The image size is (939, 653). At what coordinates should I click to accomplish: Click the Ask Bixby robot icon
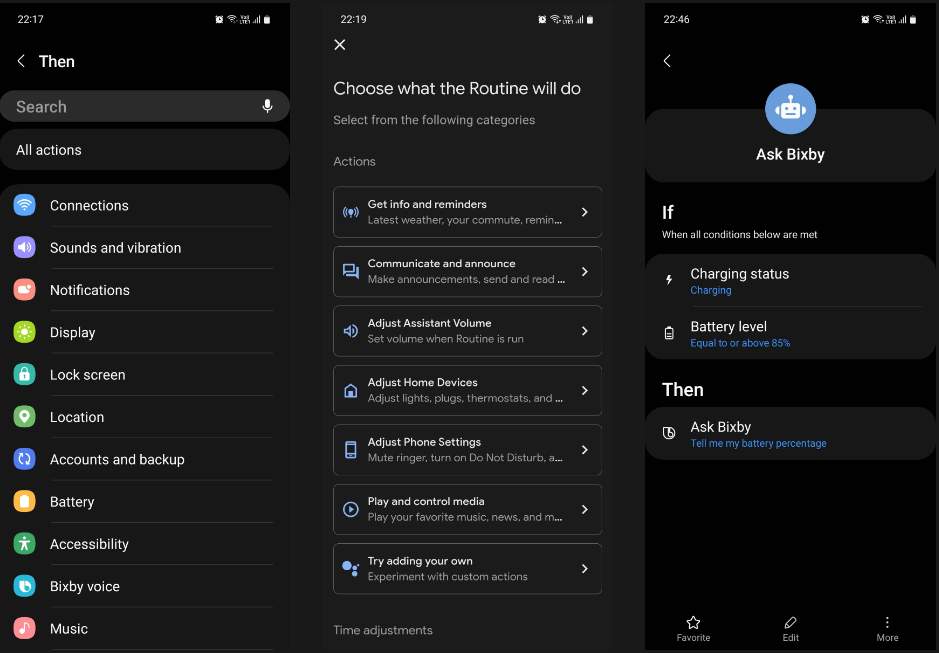(790, 108)
